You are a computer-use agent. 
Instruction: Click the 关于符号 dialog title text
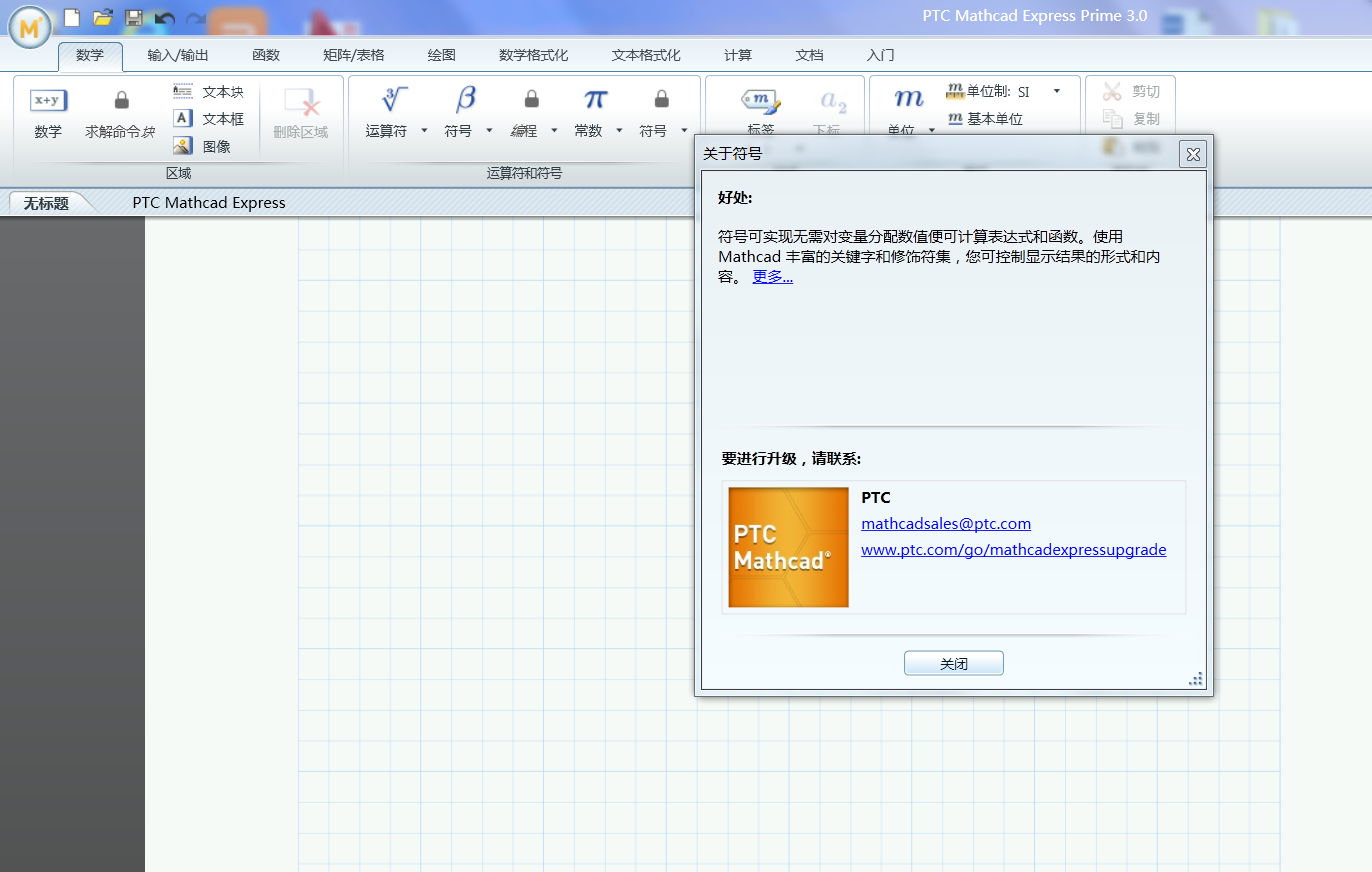pos(733,154)
